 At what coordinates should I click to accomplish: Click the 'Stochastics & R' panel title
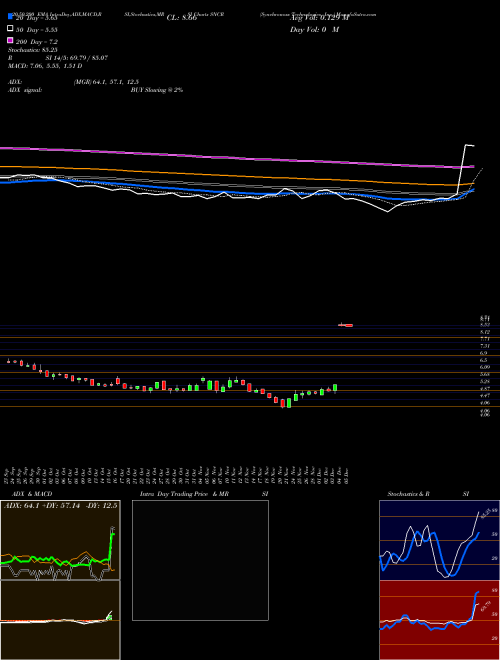[x=408, y=494]
